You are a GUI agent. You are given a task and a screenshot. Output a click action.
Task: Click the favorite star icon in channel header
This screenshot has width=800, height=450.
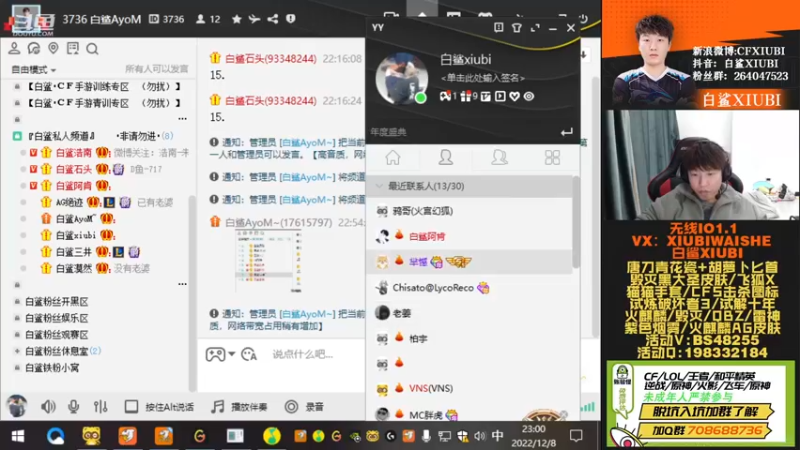(237, 19)
